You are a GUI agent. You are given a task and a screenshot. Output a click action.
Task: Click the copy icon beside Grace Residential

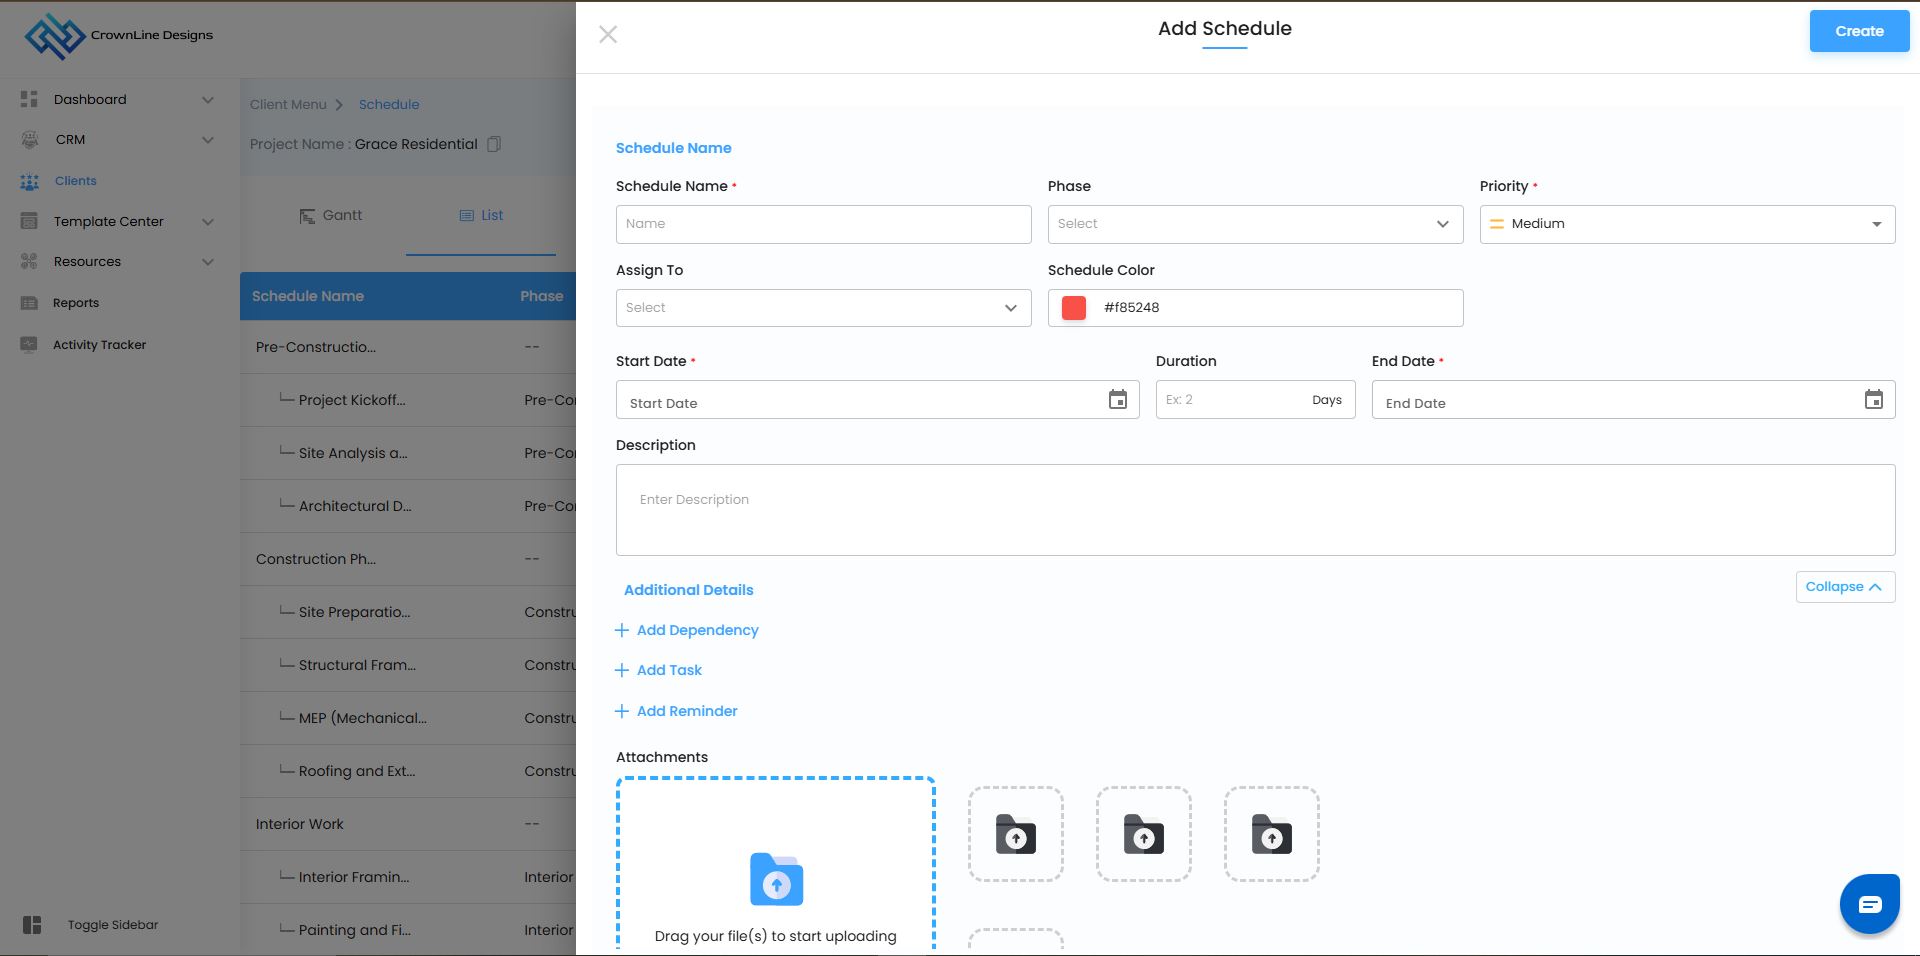[x=494, y=144]
